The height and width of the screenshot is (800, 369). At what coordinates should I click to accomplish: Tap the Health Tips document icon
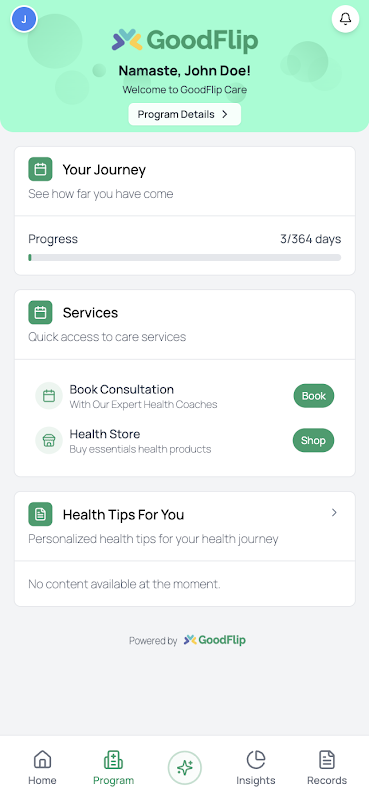click(40, 514)
